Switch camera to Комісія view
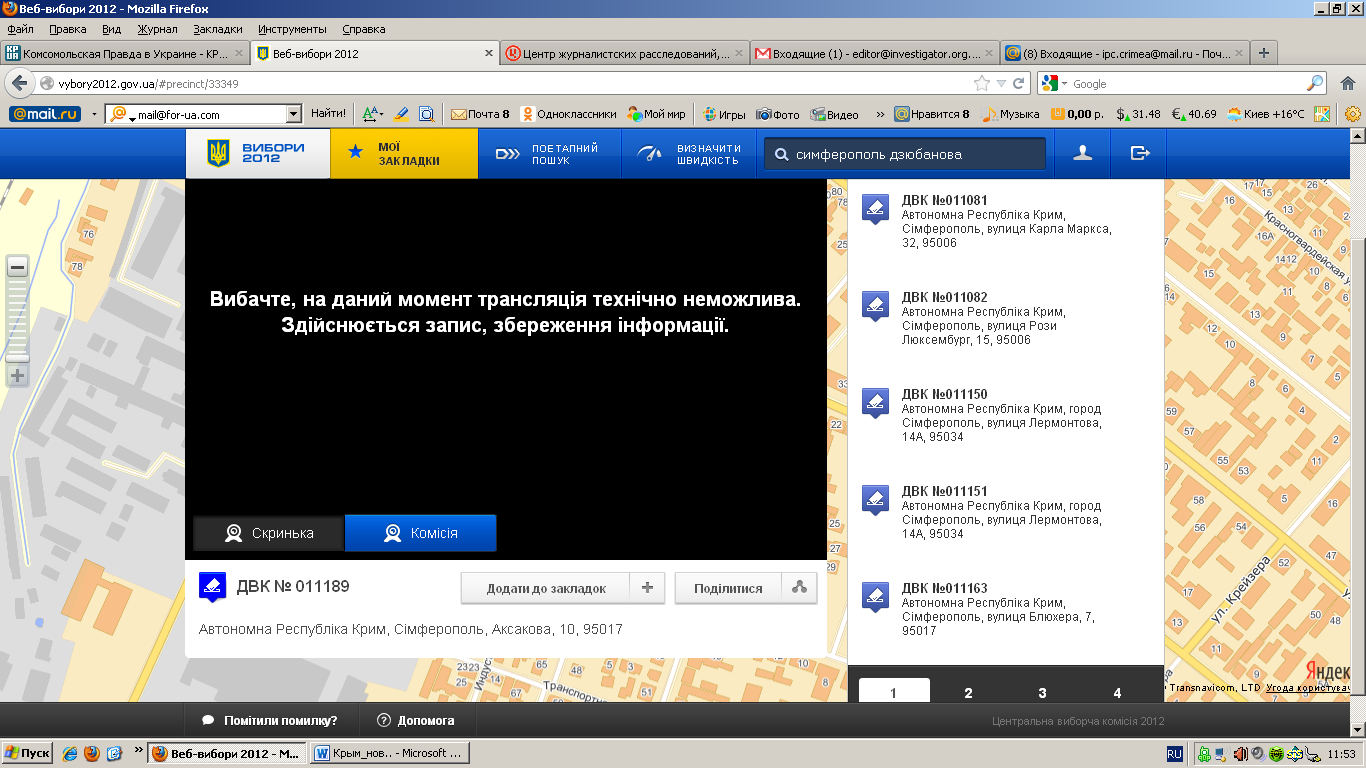The width and height of the screenshot is (1366, 768). [421, 533]
